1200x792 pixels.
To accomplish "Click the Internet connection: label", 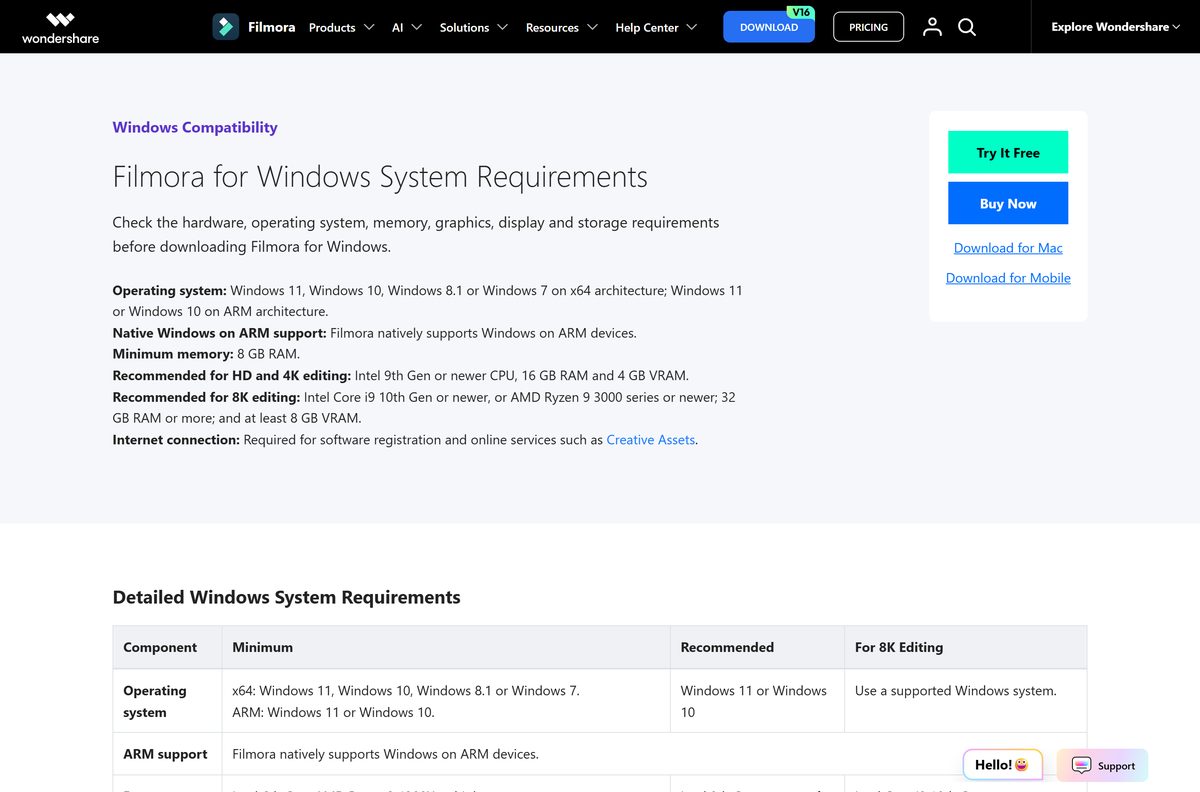I will [176, 440].
